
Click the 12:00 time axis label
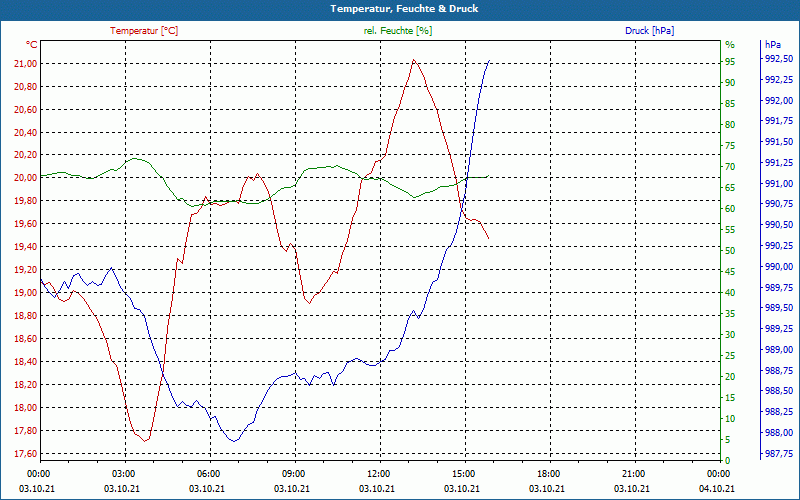click(377, 474)
